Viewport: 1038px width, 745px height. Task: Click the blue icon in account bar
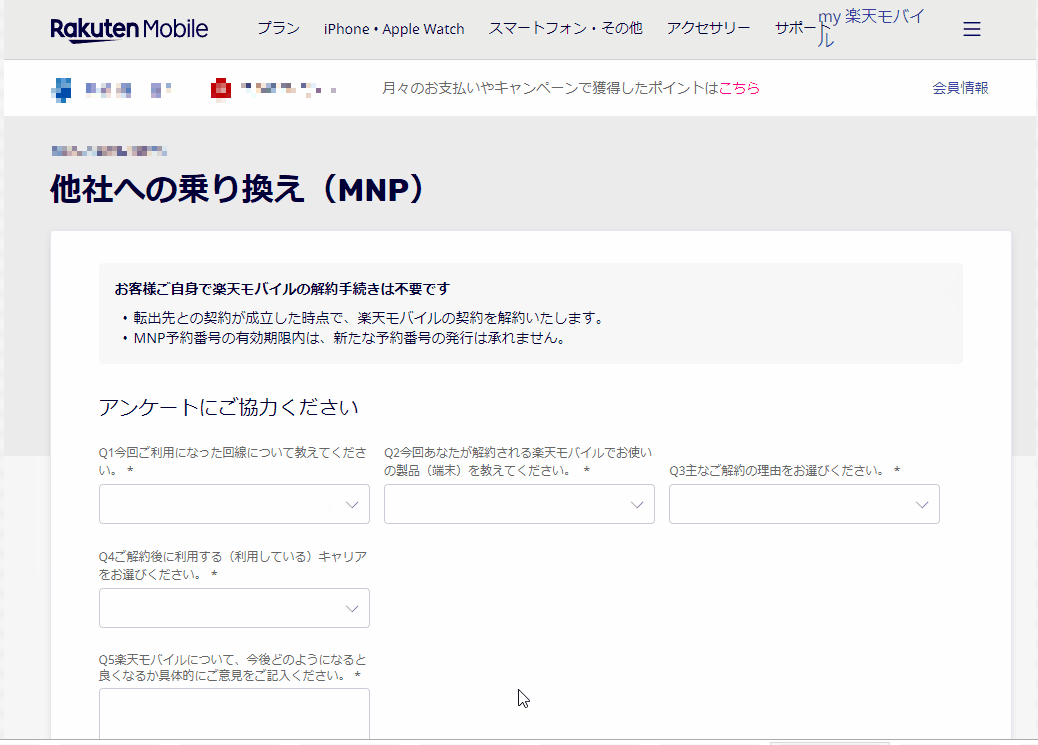coord(61,89)
